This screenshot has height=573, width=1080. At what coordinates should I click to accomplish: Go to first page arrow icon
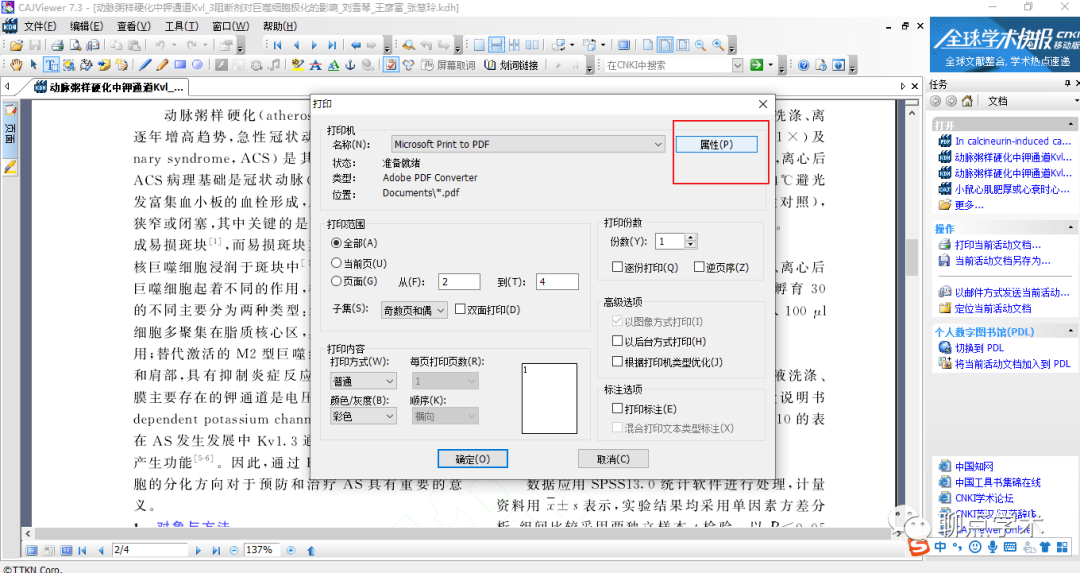pos(278,45)
